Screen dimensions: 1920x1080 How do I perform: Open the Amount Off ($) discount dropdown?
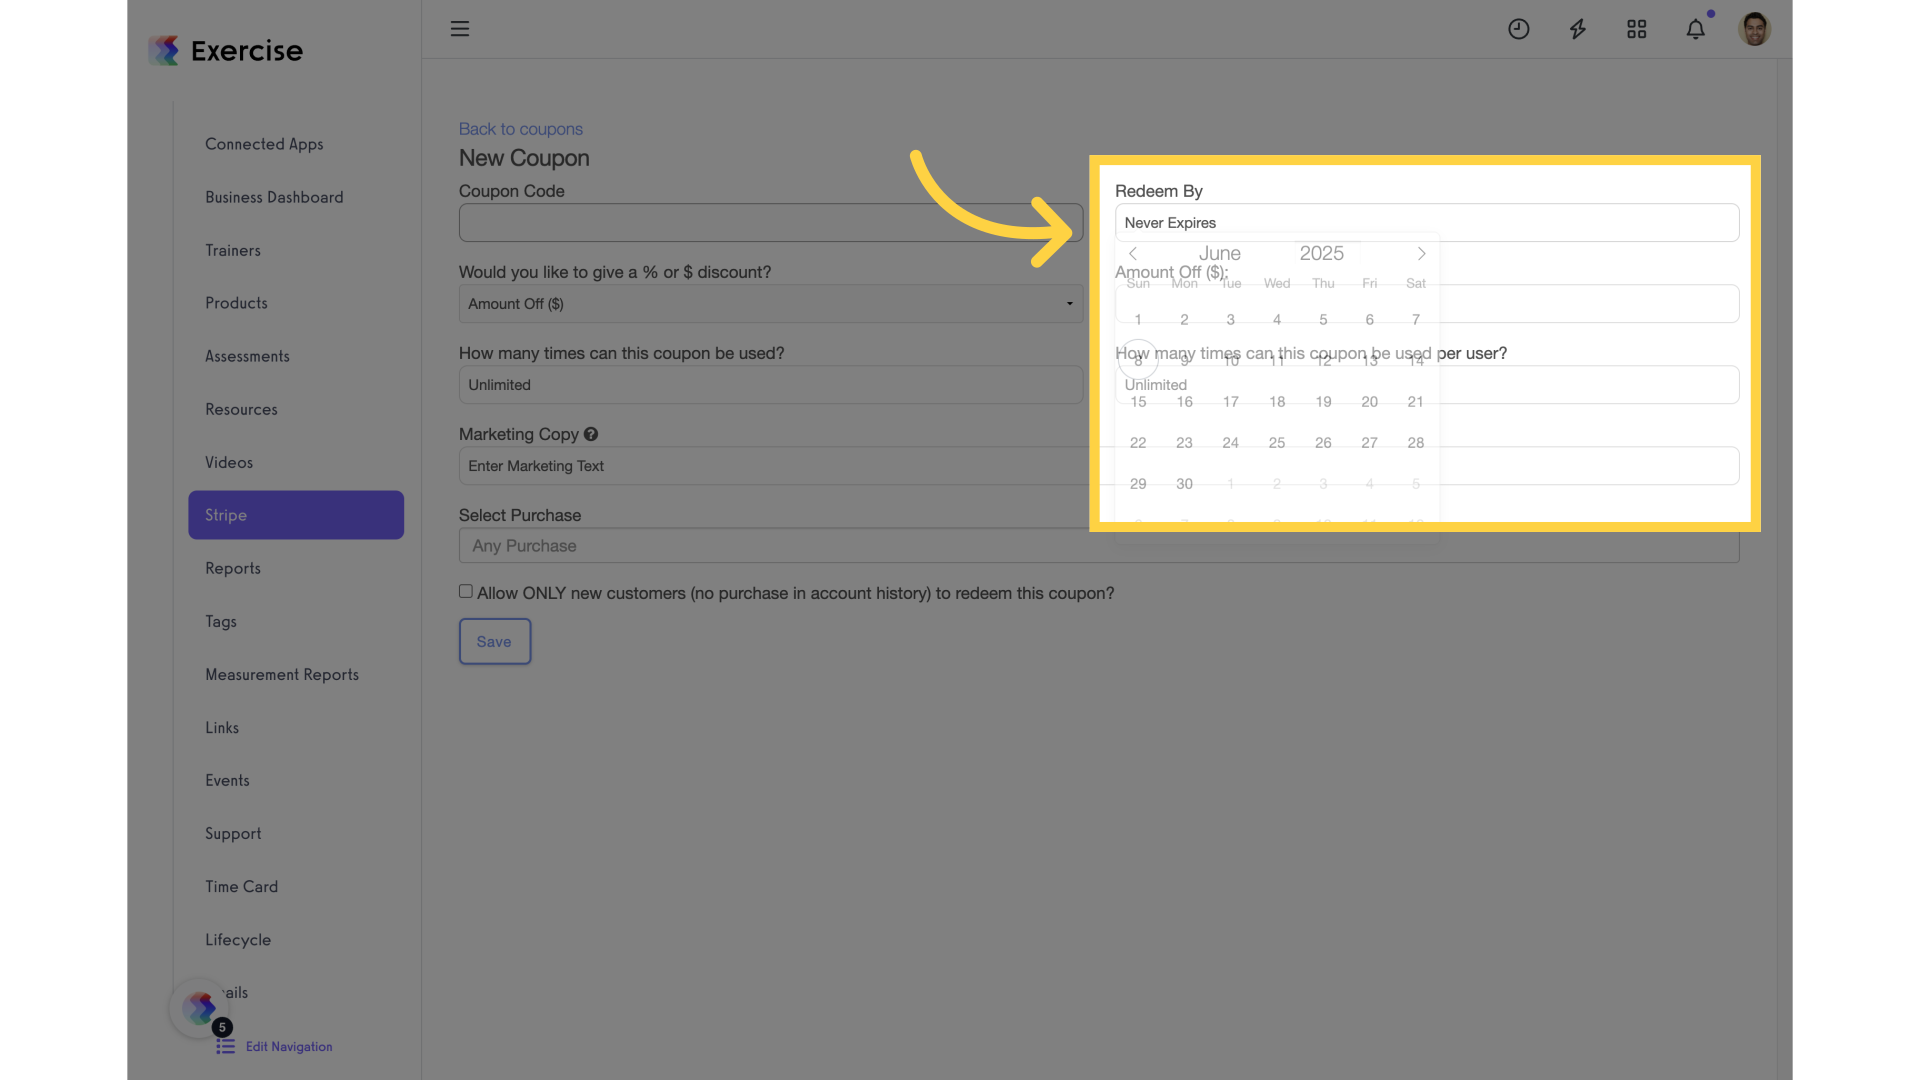[x=771, y=304]
